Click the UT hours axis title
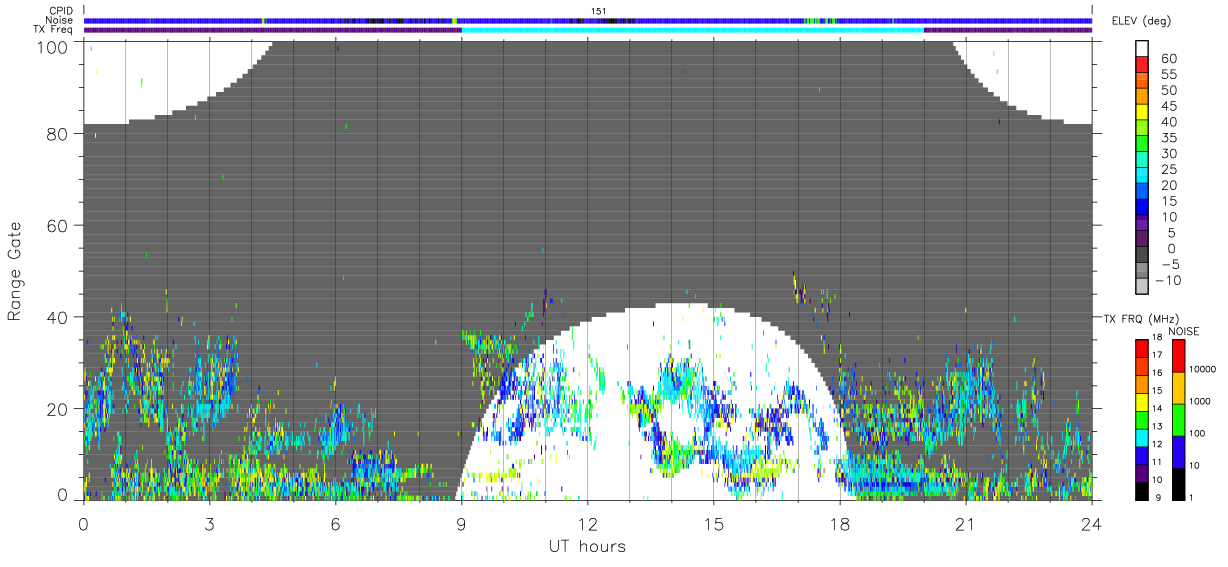The width and height of the screenshot is (1228, 567). point(586,546)
